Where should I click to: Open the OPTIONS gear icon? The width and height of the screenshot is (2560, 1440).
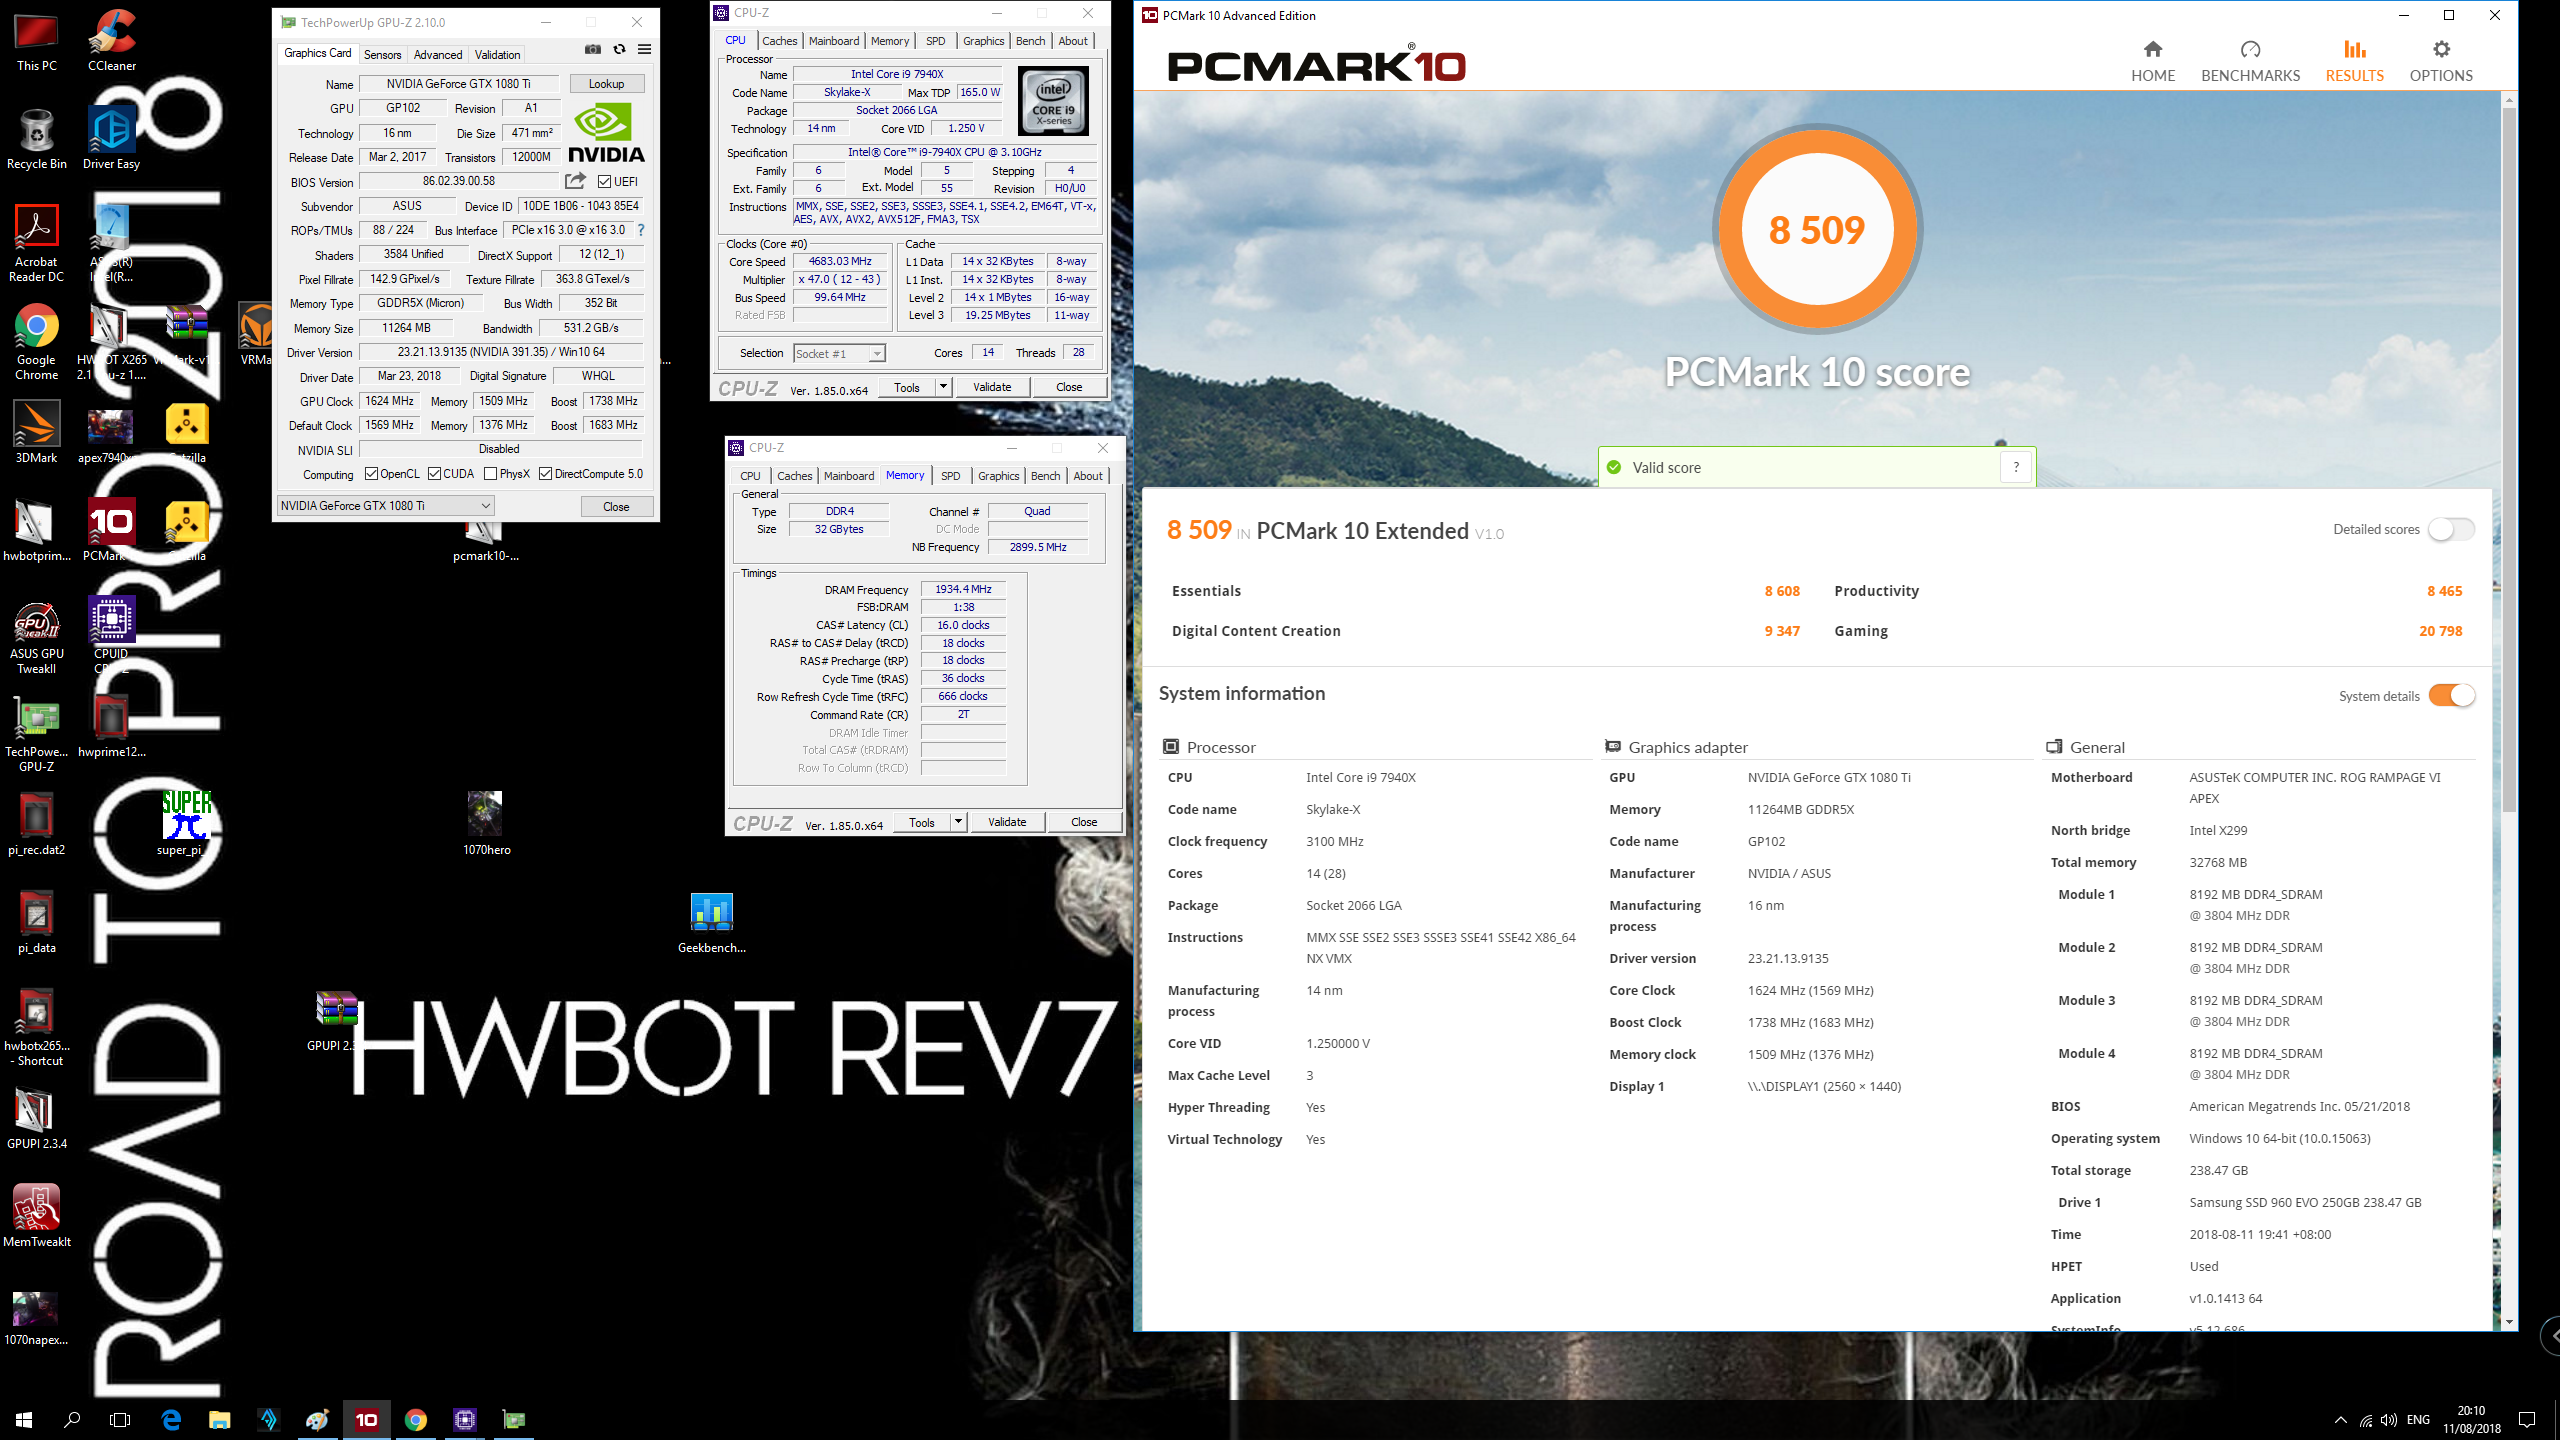(2441, 50)
